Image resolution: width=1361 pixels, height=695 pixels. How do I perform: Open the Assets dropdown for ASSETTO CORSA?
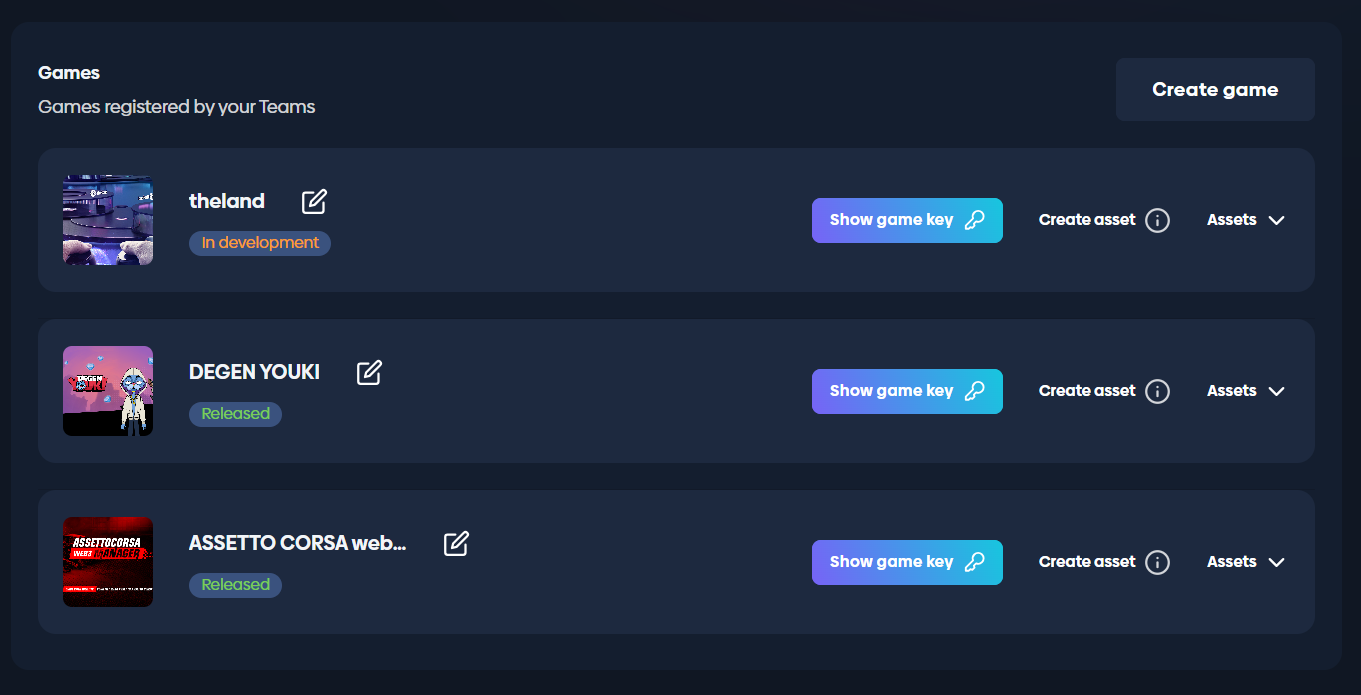(x=1245, y=562)
